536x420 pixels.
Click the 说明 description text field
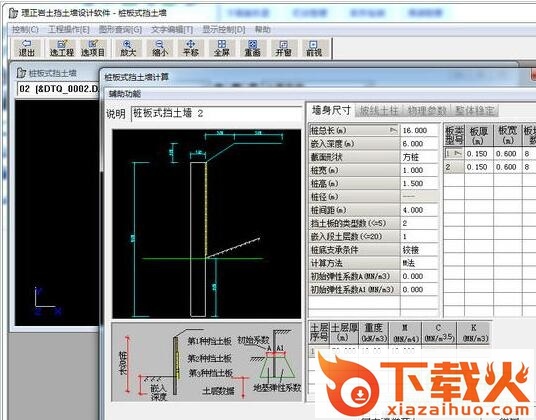pyautogui.click(x=217, y=113)
